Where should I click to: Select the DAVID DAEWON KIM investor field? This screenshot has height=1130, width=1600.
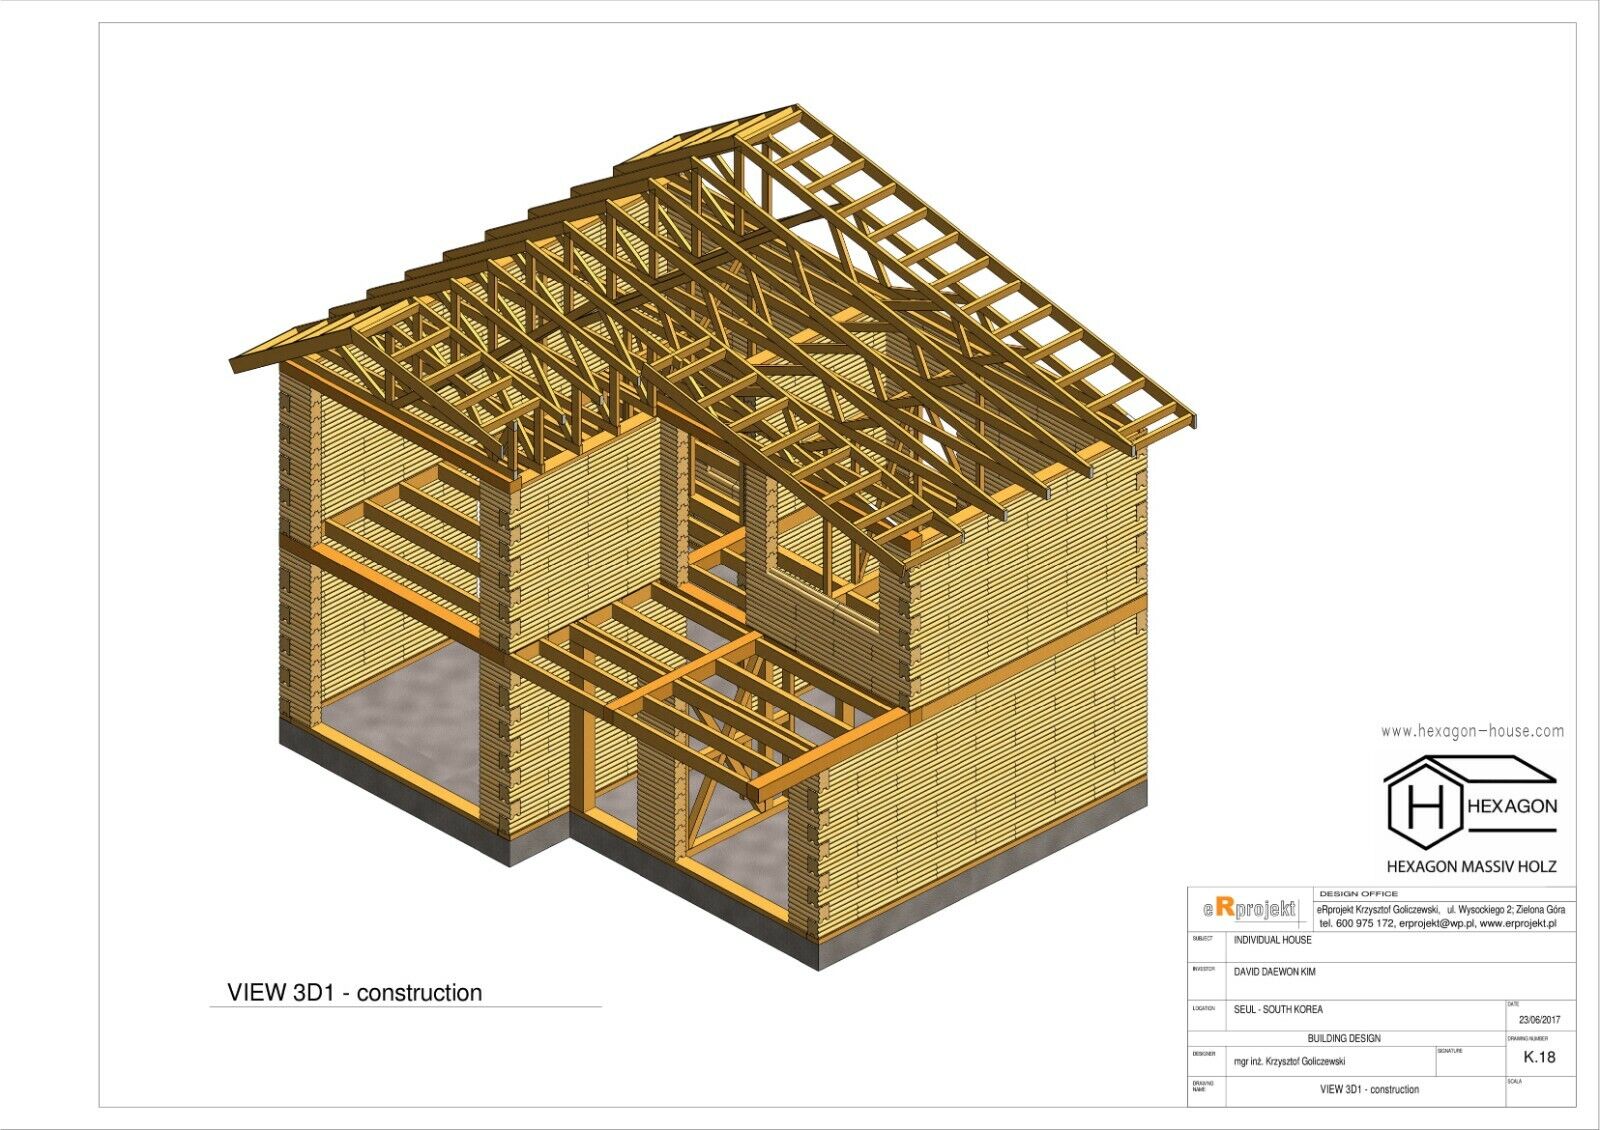click(x=1274, y=972)
